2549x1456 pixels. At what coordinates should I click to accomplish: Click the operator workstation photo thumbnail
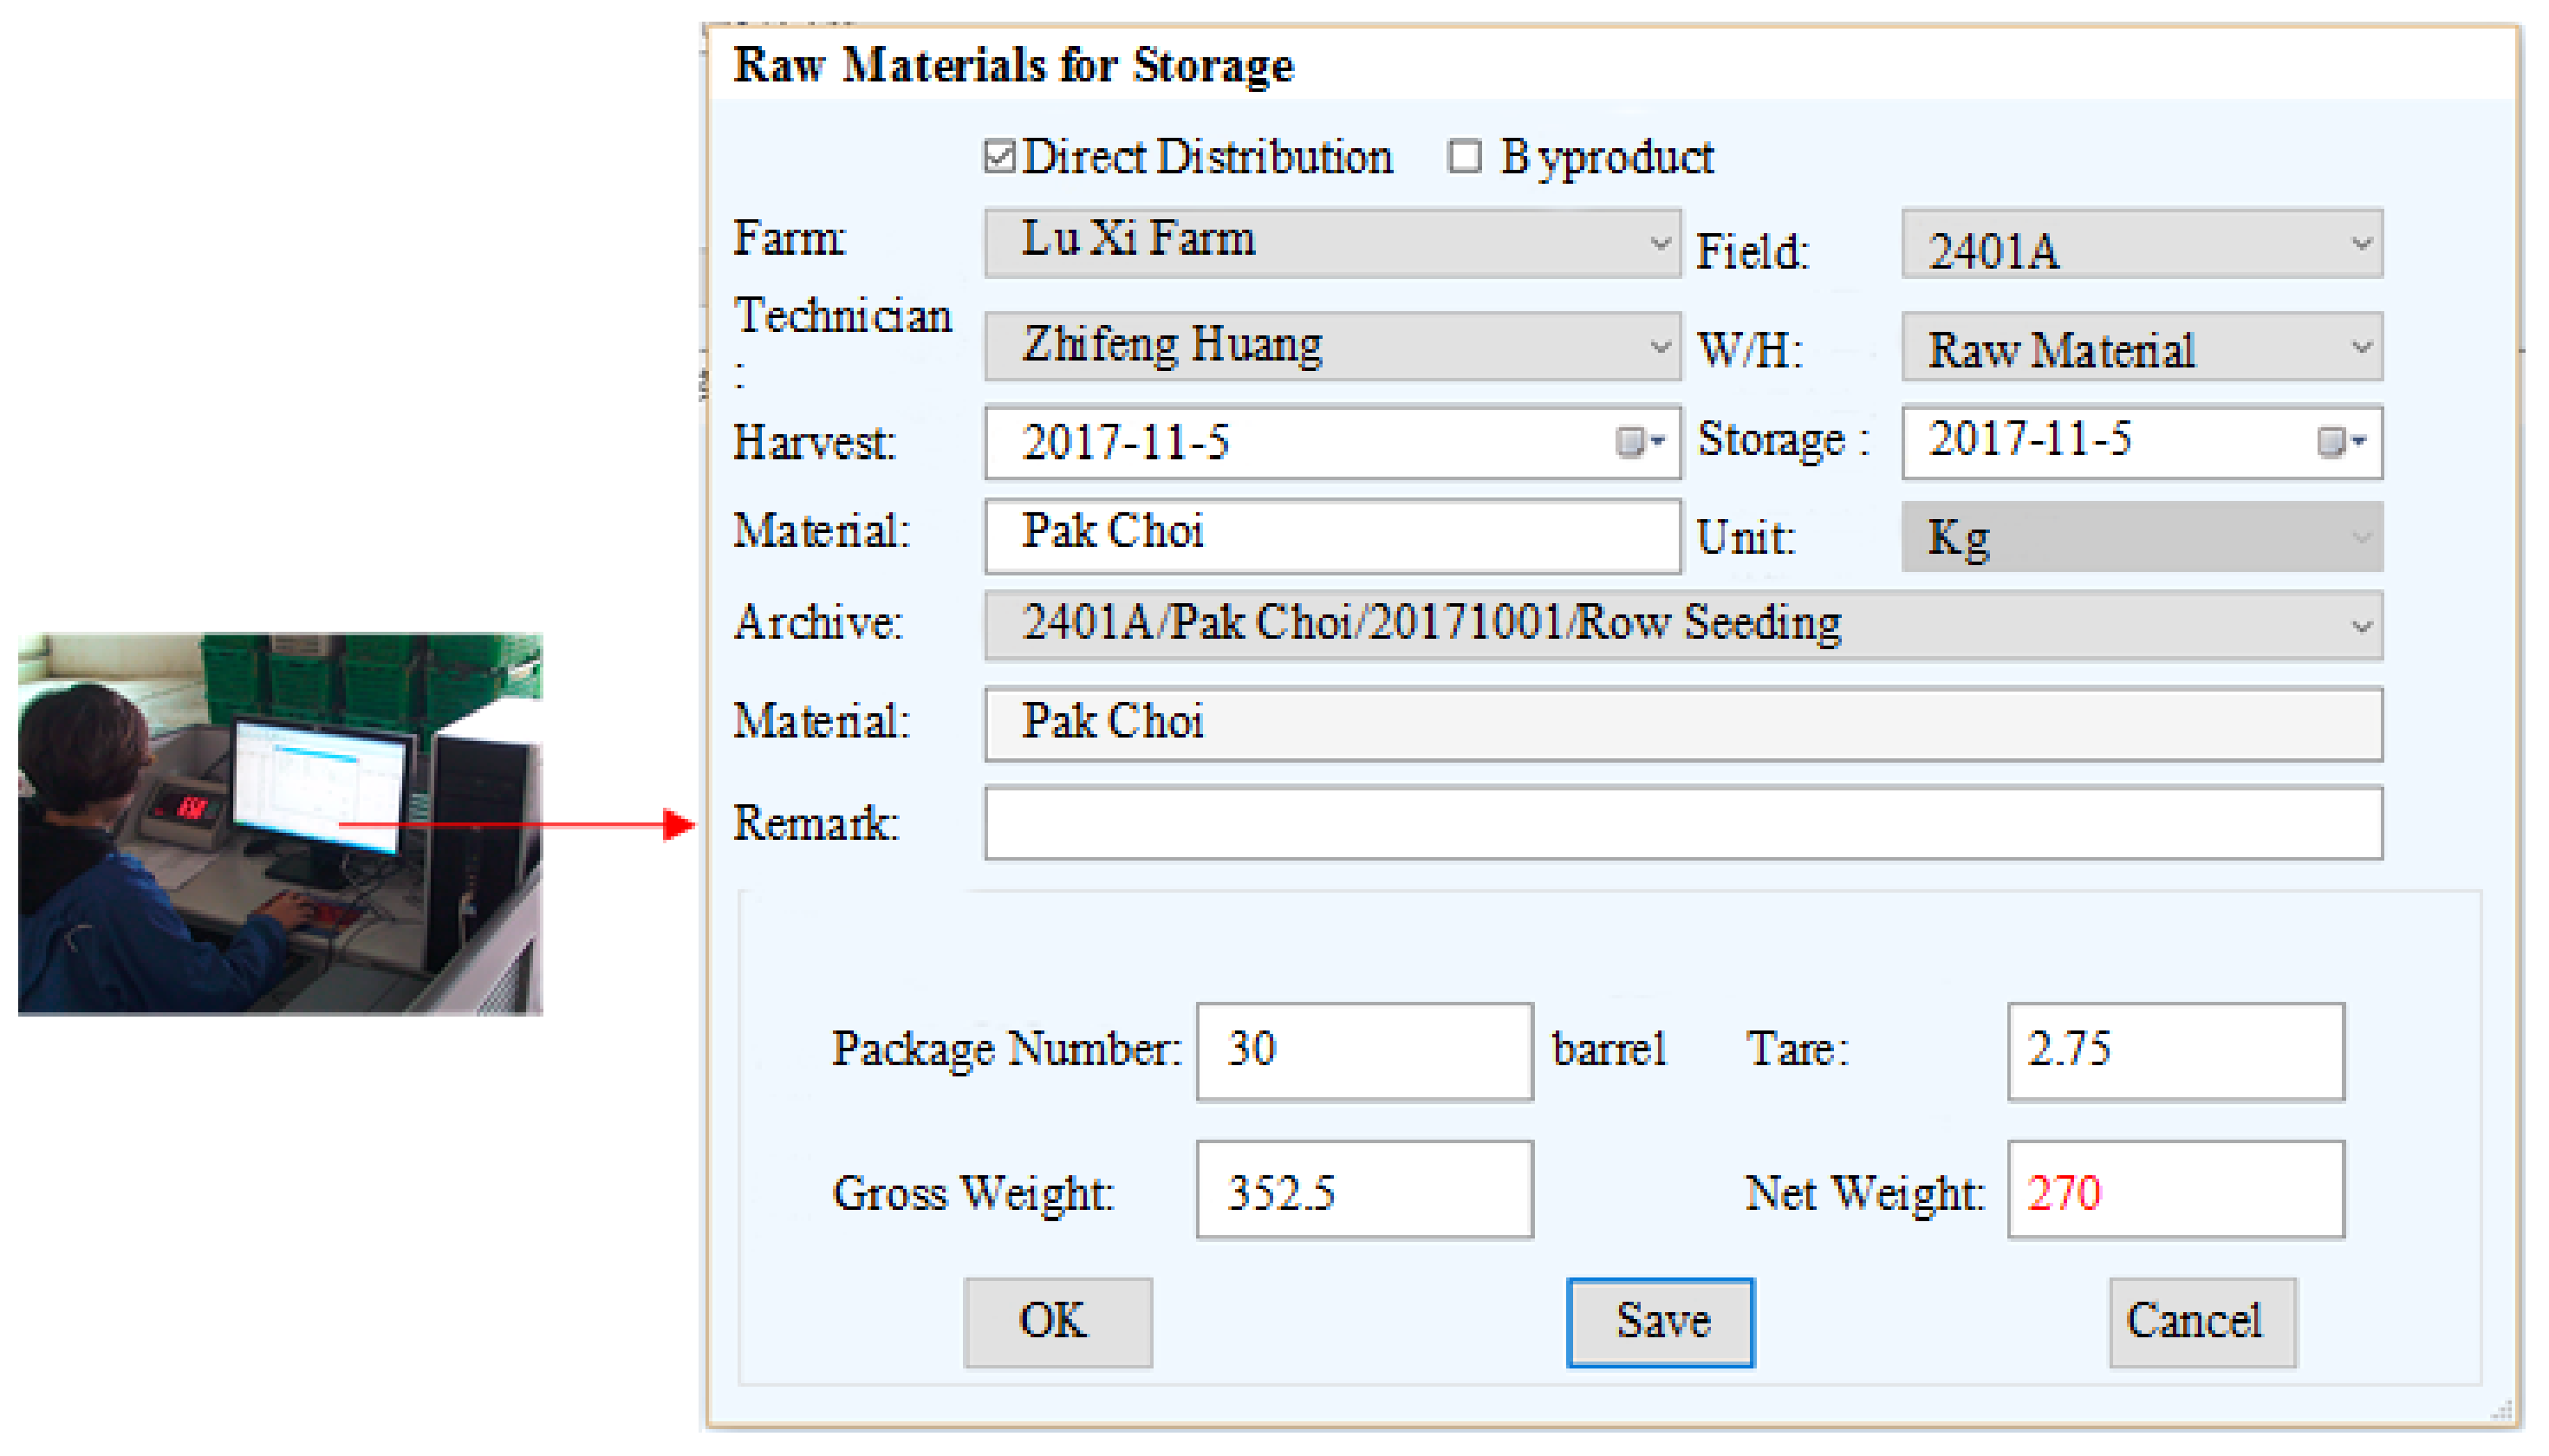[280, 823]
